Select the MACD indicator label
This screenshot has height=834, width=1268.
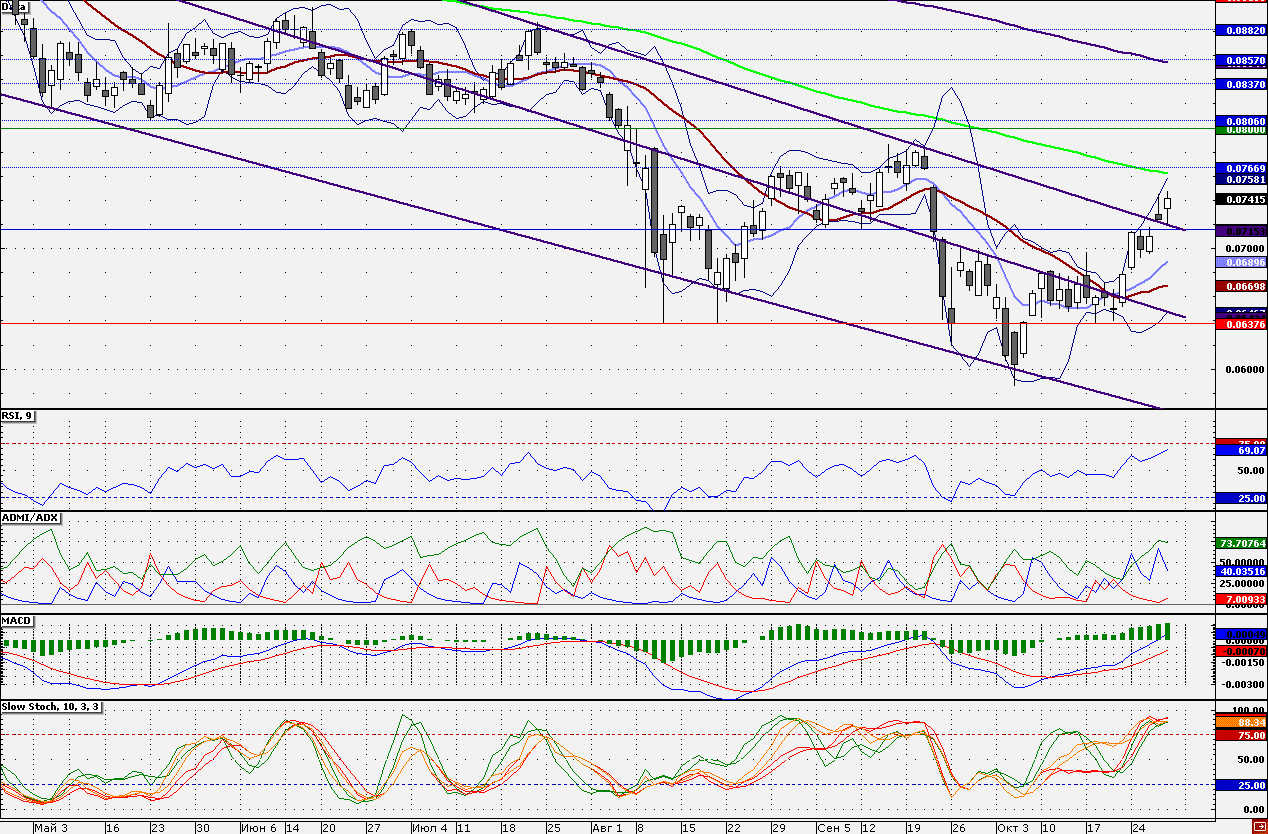tap(18, 621)
